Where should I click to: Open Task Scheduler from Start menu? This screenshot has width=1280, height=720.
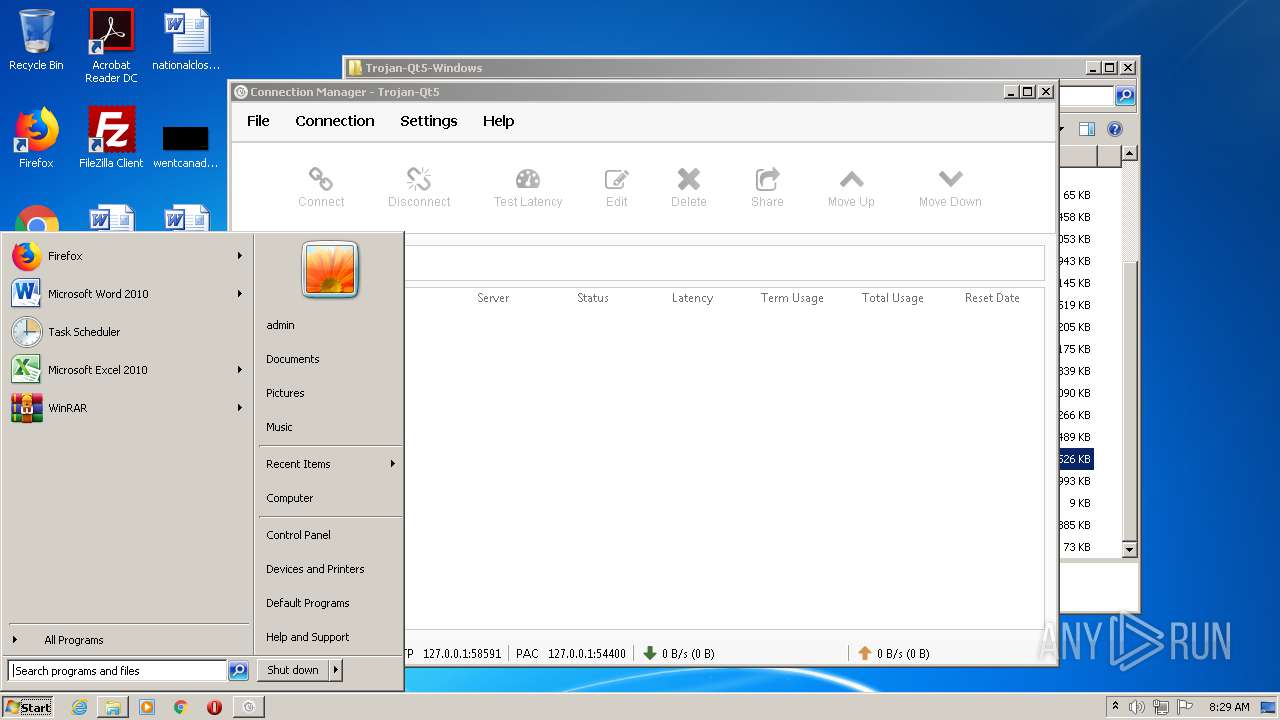coord(127,332)
